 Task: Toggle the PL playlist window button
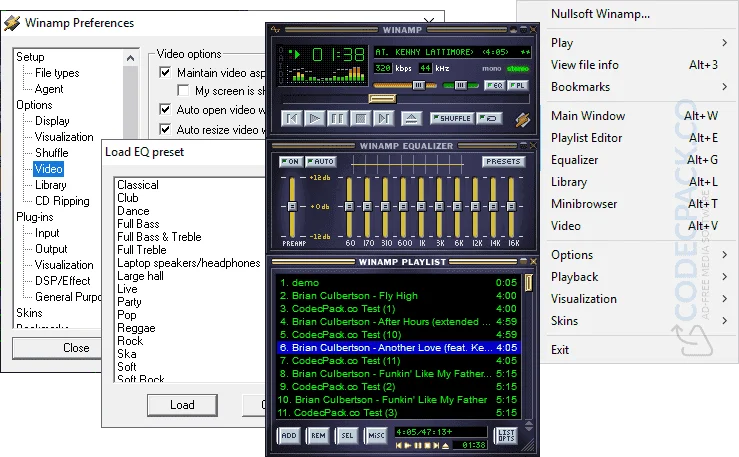pos(517,85)
